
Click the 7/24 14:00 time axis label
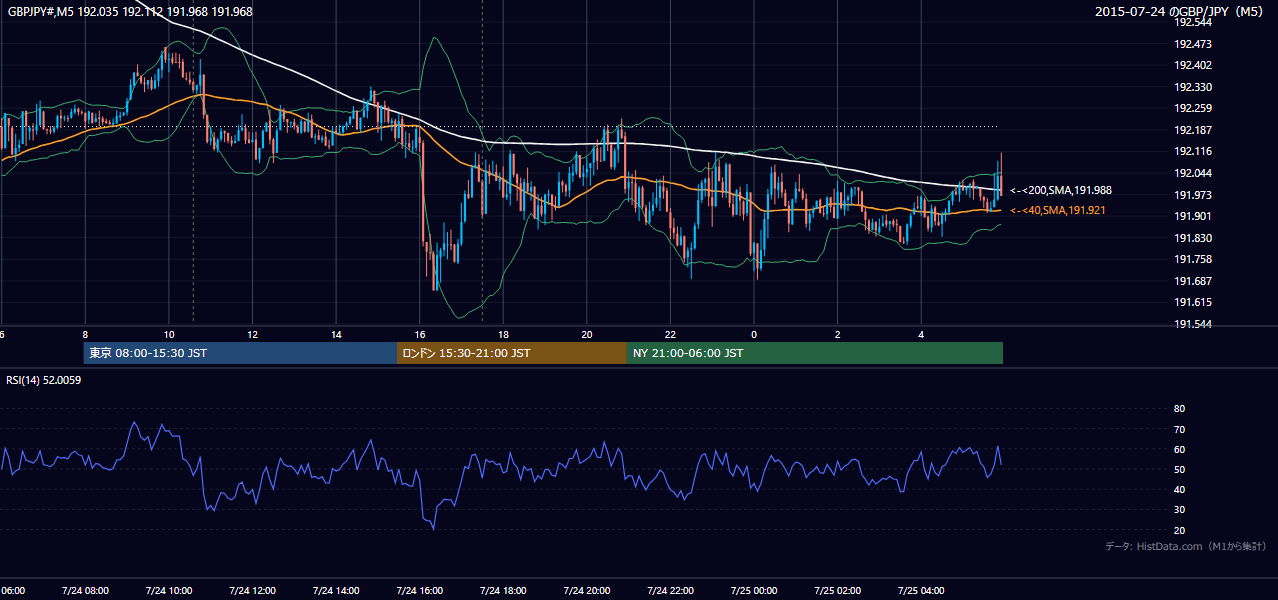click(336, 590)
